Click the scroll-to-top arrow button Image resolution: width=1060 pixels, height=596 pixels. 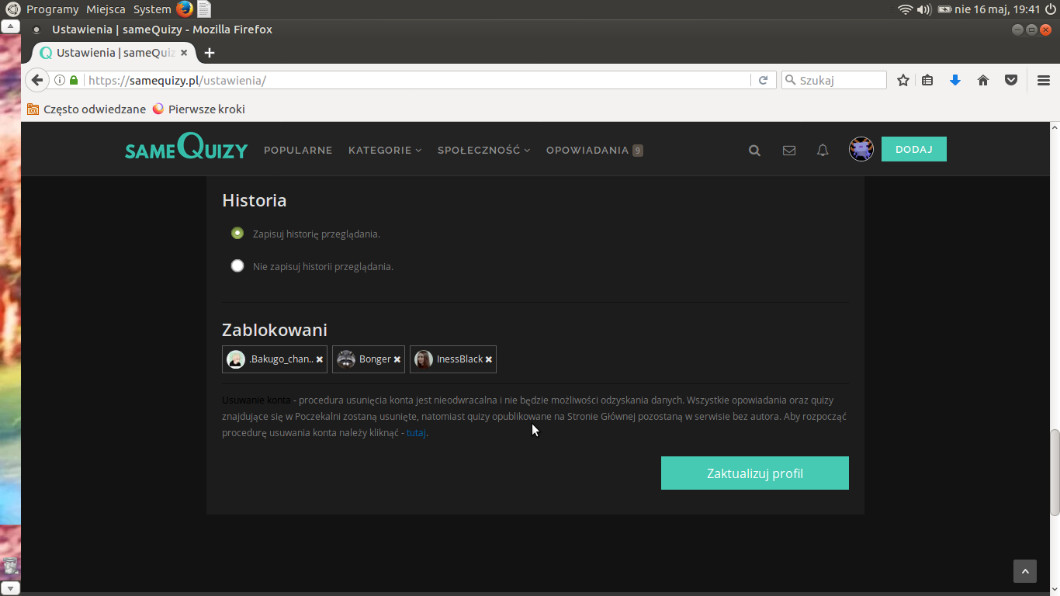pos(1025,570)
